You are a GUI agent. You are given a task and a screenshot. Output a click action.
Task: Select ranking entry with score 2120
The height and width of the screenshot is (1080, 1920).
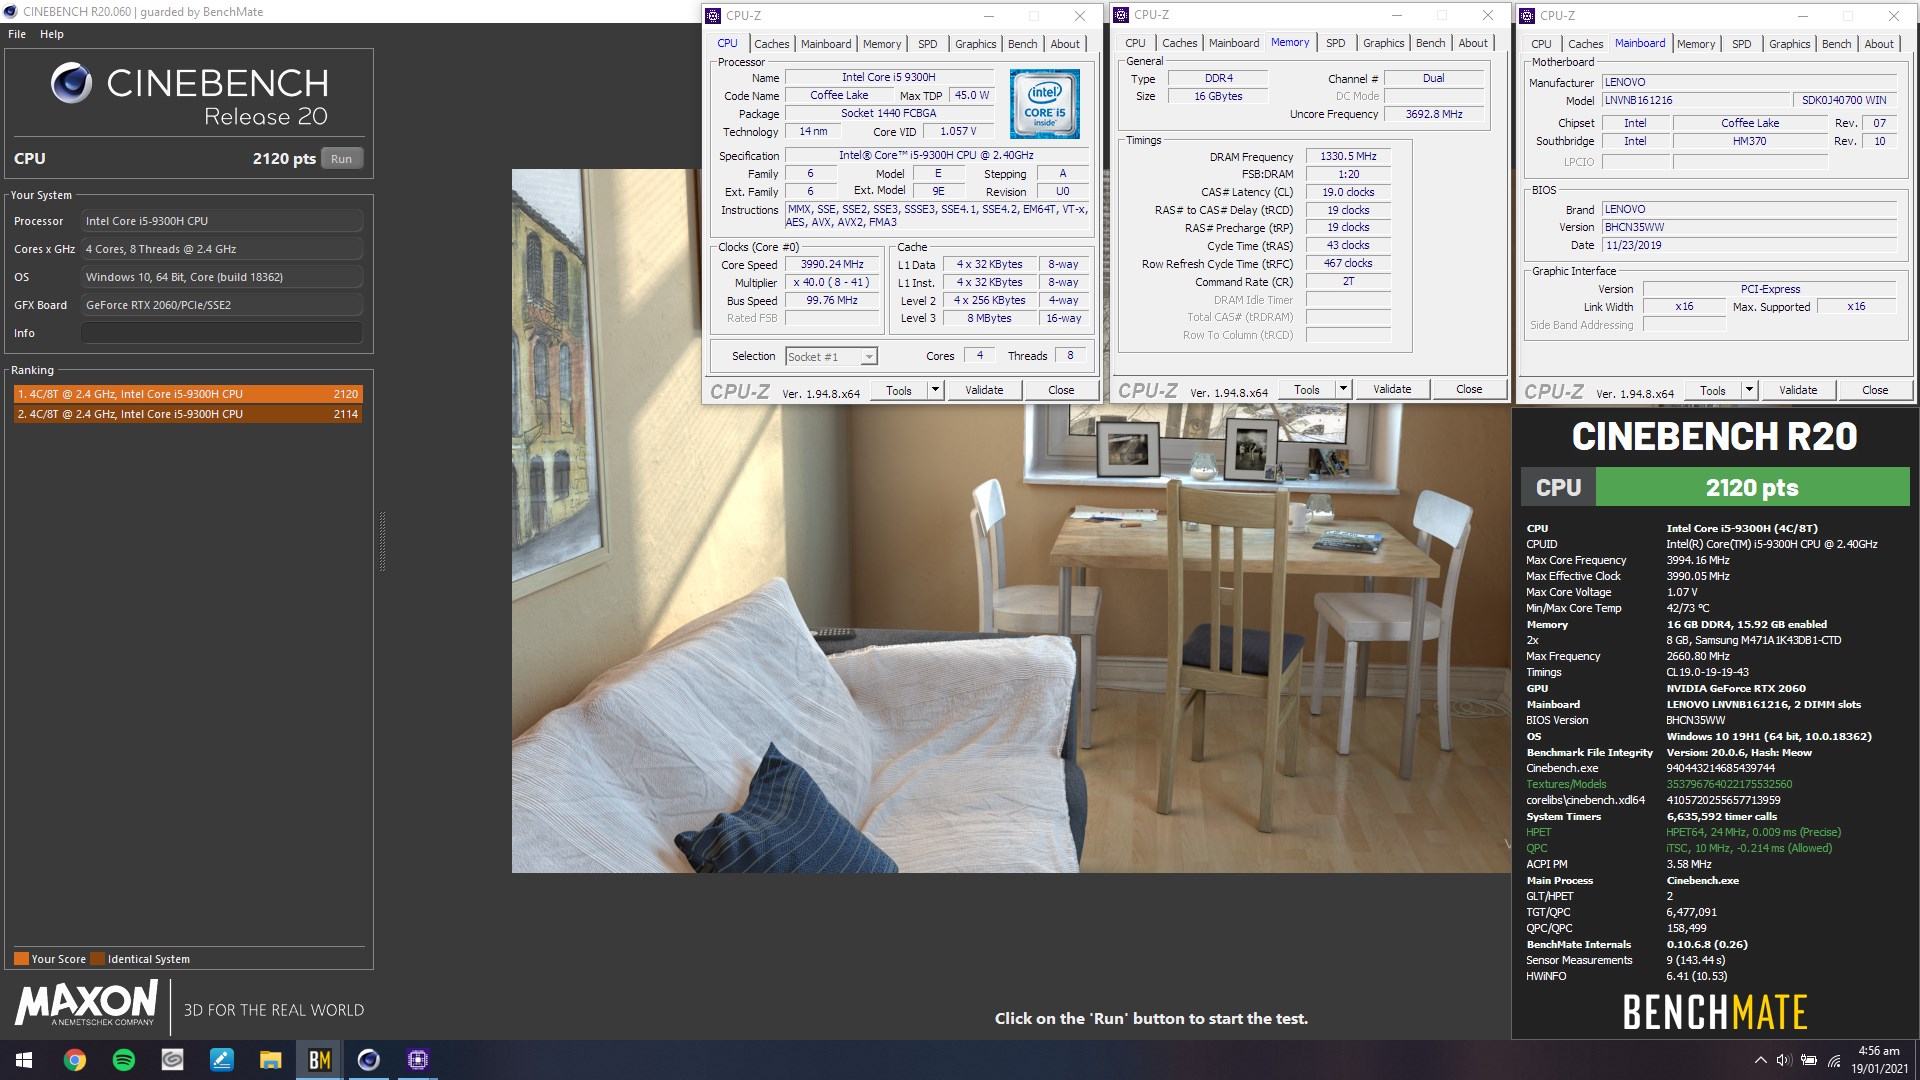click(x=188, y=394)
